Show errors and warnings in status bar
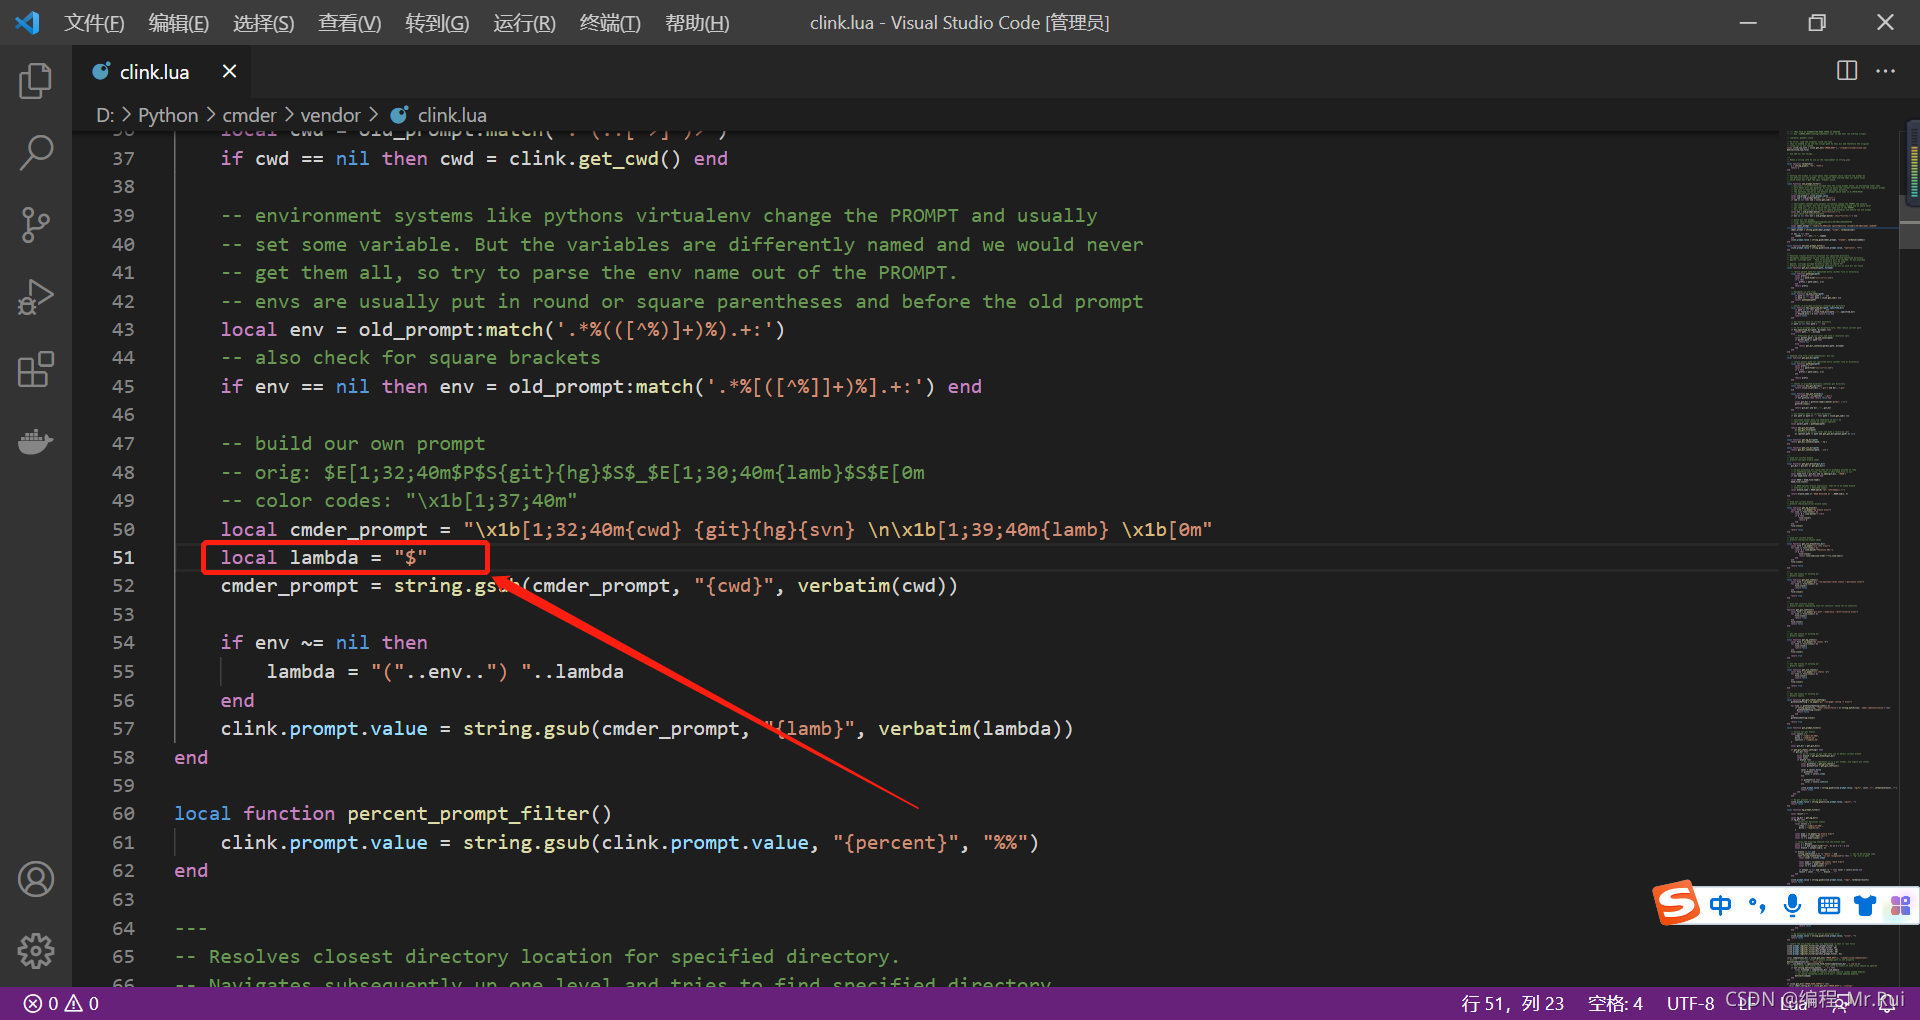The image size is (1920, 1020). 62,1003
